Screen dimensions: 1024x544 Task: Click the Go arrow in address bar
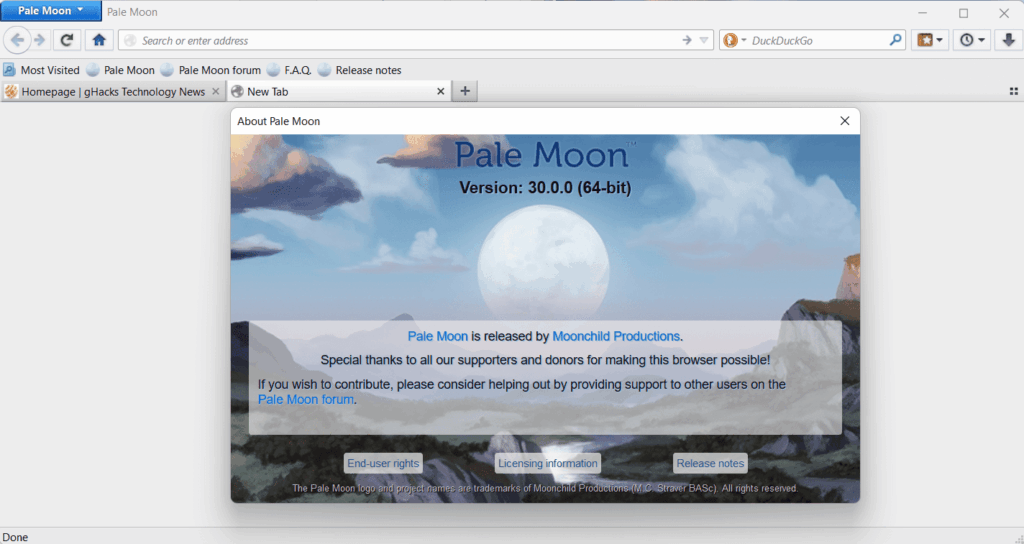pyautogui.click(x=687, y=40)
